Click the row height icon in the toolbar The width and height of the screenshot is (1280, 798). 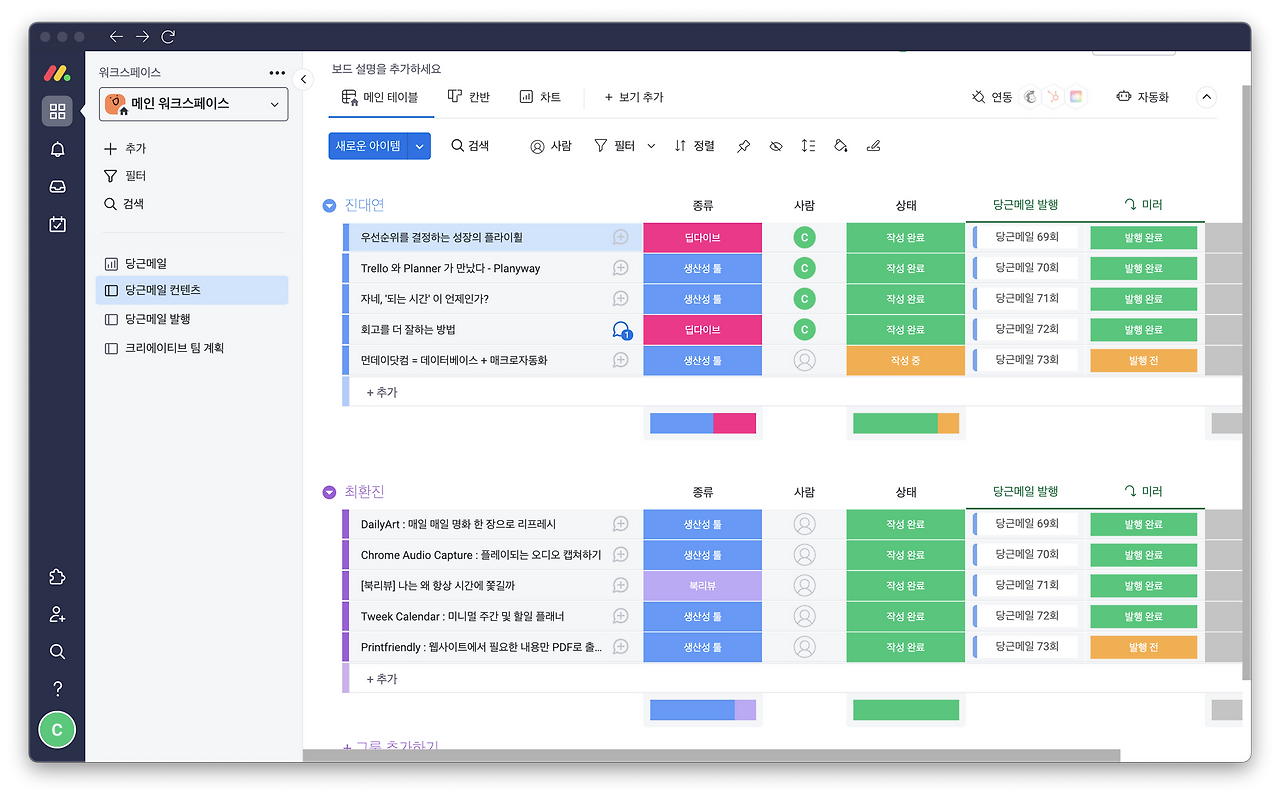pos(808,146)
